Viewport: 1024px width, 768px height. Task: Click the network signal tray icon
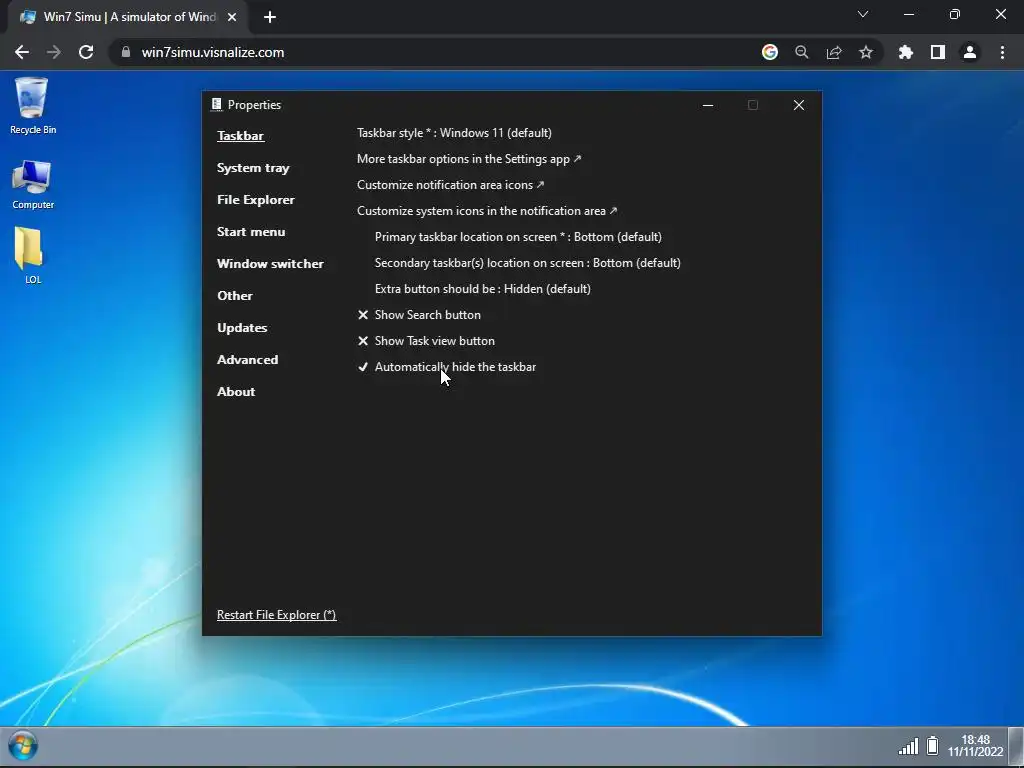click(908, 746)
